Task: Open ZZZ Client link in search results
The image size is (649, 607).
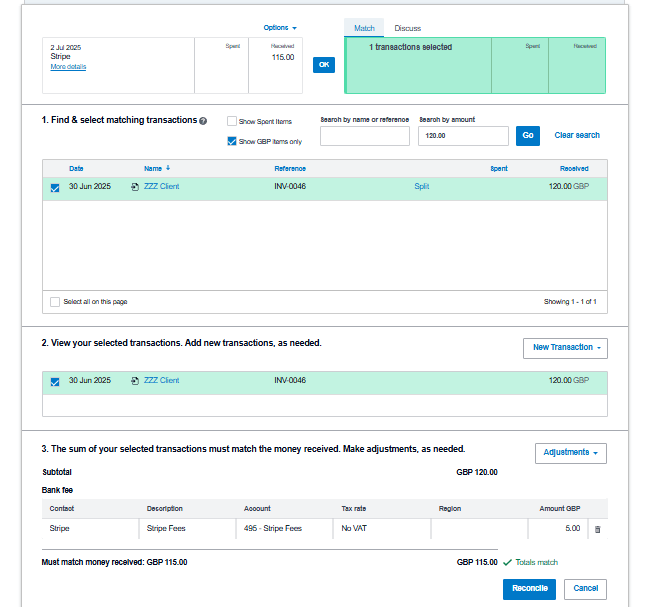Action: click(x=161, y=186)
